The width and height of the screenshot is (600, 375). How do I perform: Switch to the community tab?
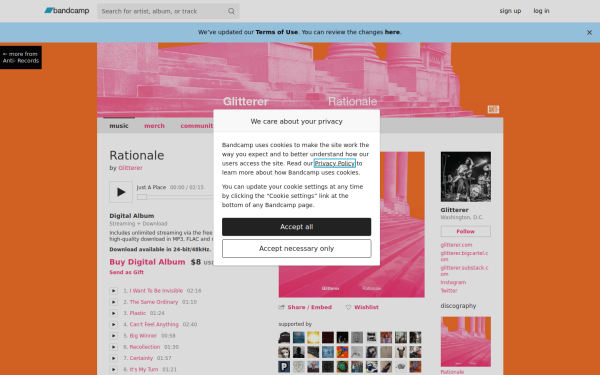click(197, 126)
